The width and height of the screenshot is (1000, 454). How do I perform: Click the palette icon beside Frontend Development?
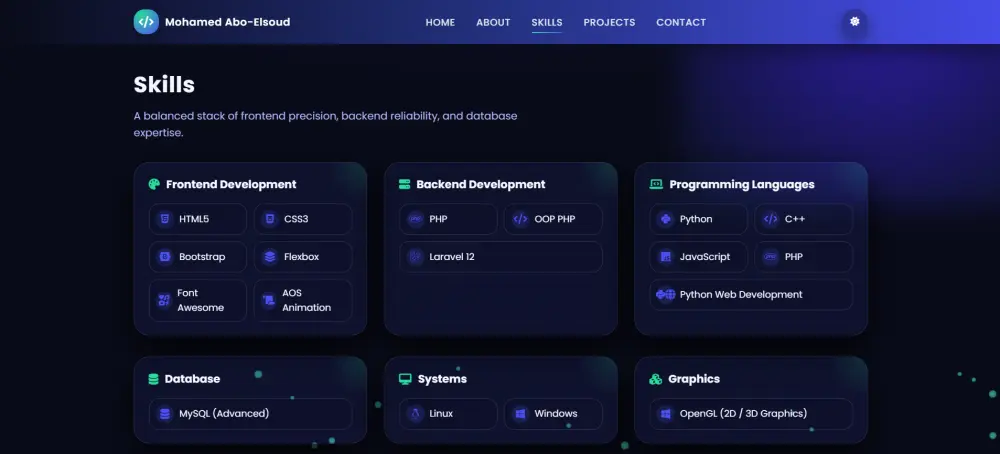[x=154, y=184]
